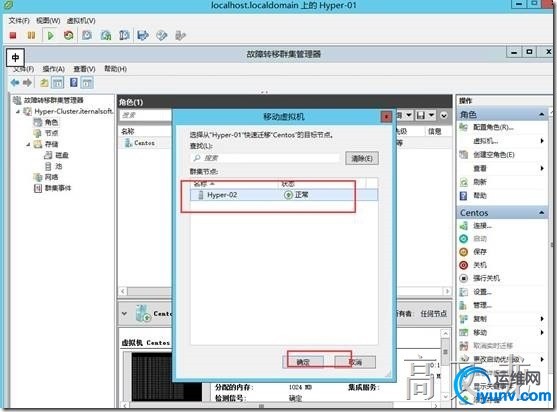Click the green play/start VM icon
The width and height of the screenshot is (557, 412).
pos(50,35)
